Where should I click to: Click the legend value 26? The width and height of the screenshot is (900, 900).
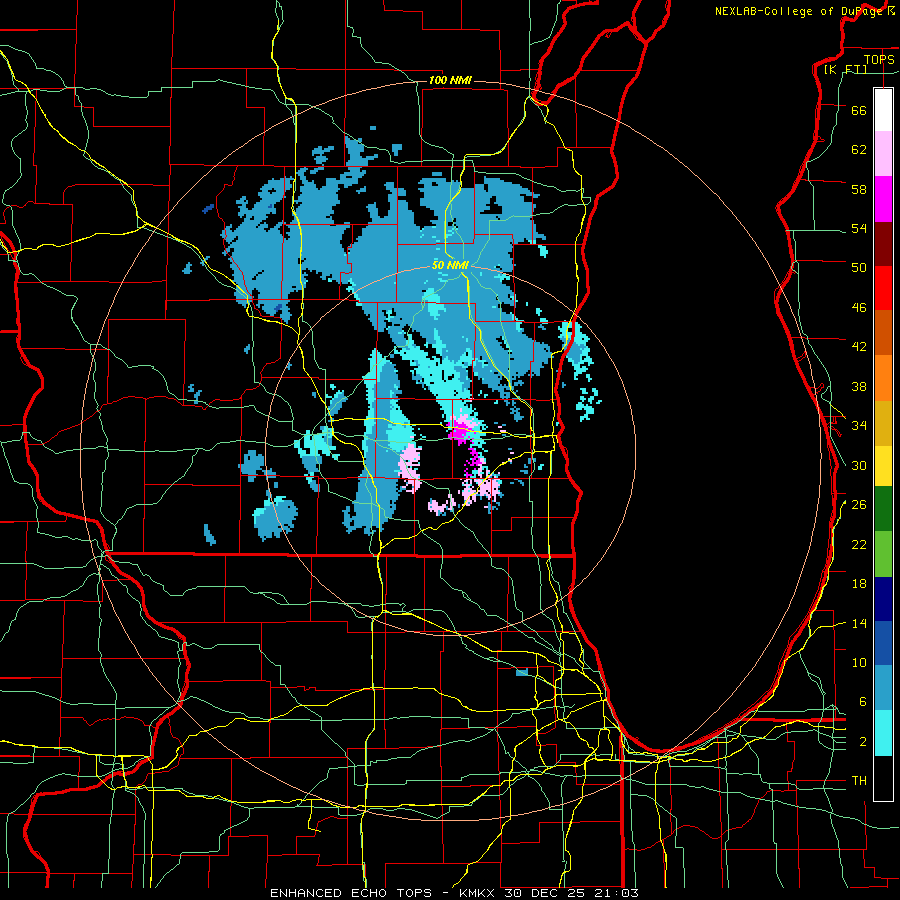tap(859, 505)
